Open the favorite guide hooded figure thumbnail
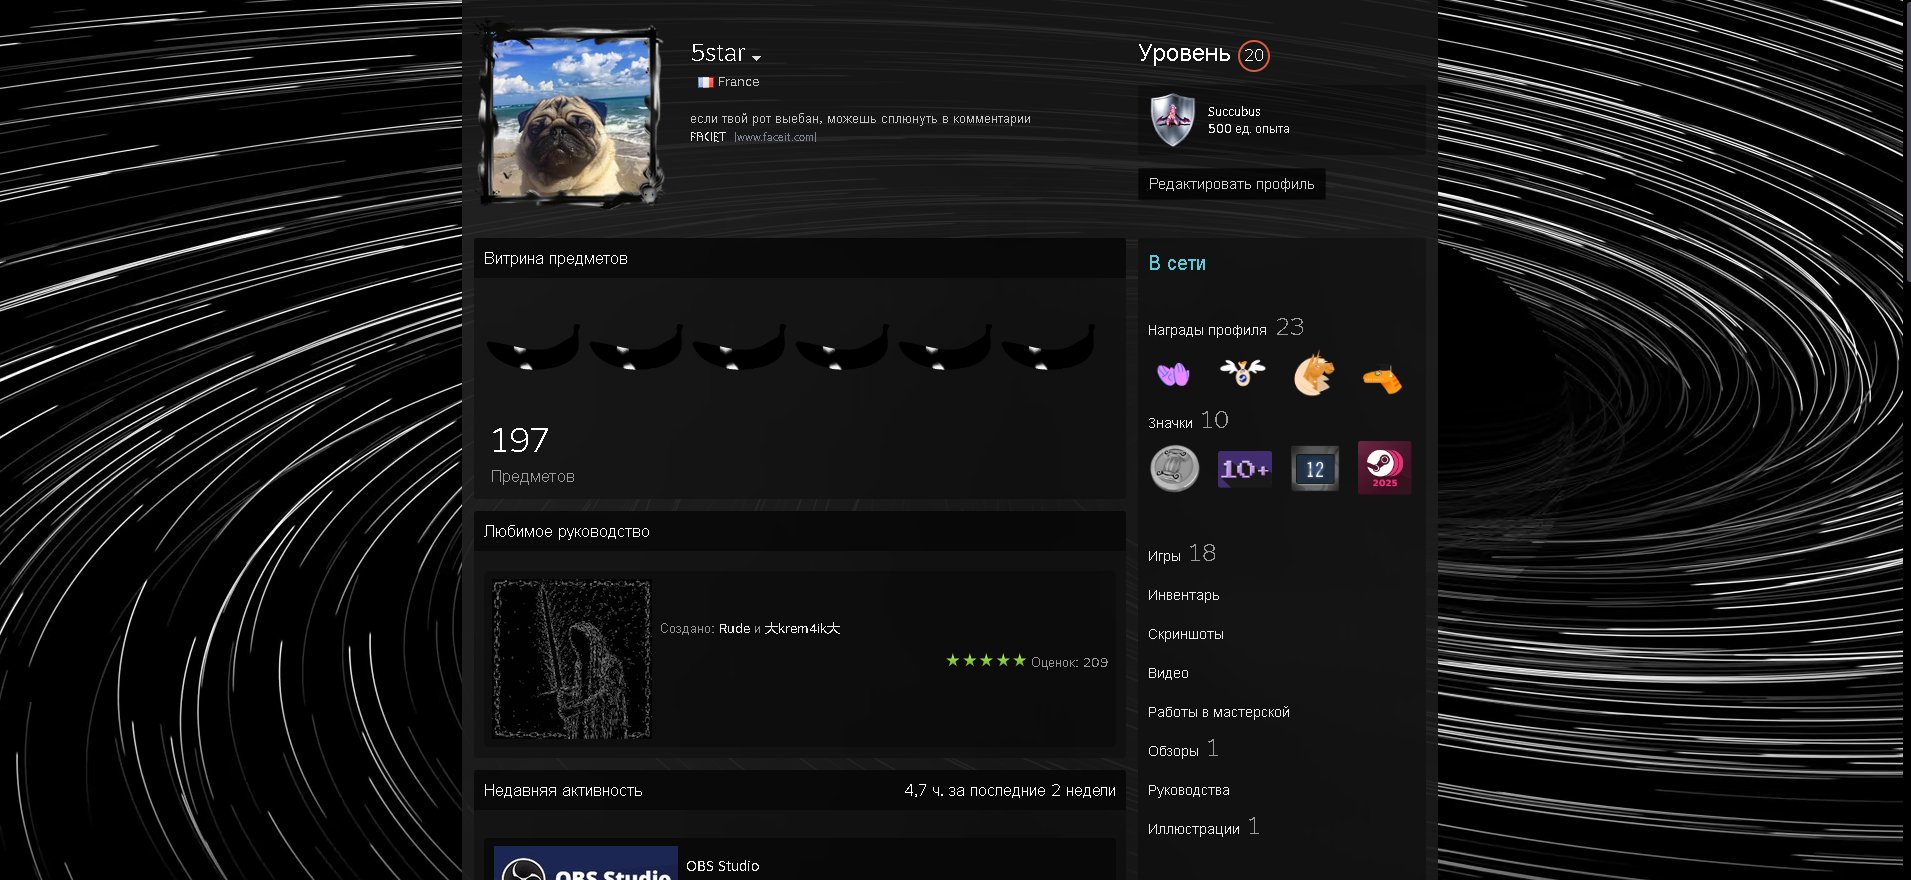 coord(572,659)
